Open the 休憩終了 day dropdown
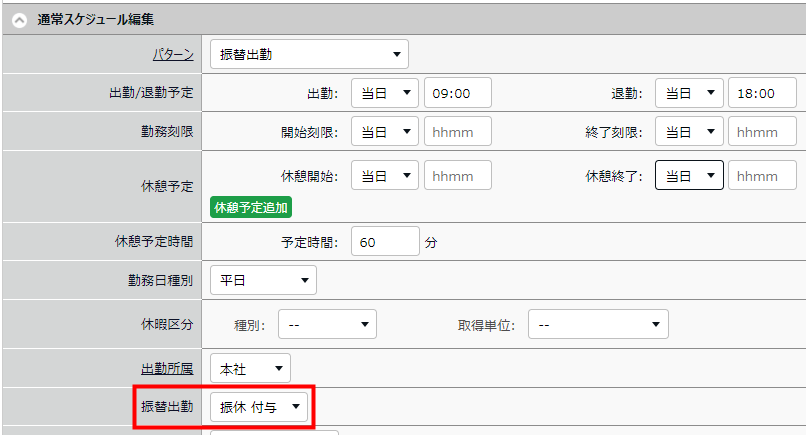806x435 pixels. point(689,175)
